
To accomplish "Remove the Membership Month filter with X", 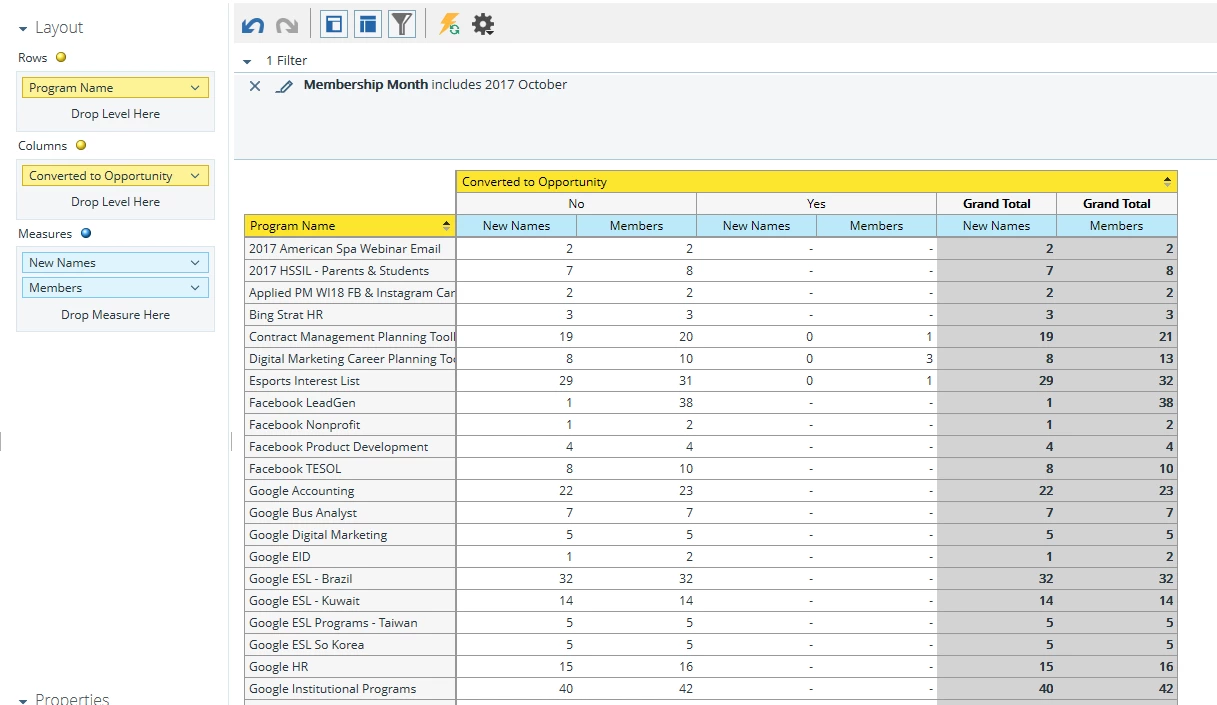I will 255,86.
